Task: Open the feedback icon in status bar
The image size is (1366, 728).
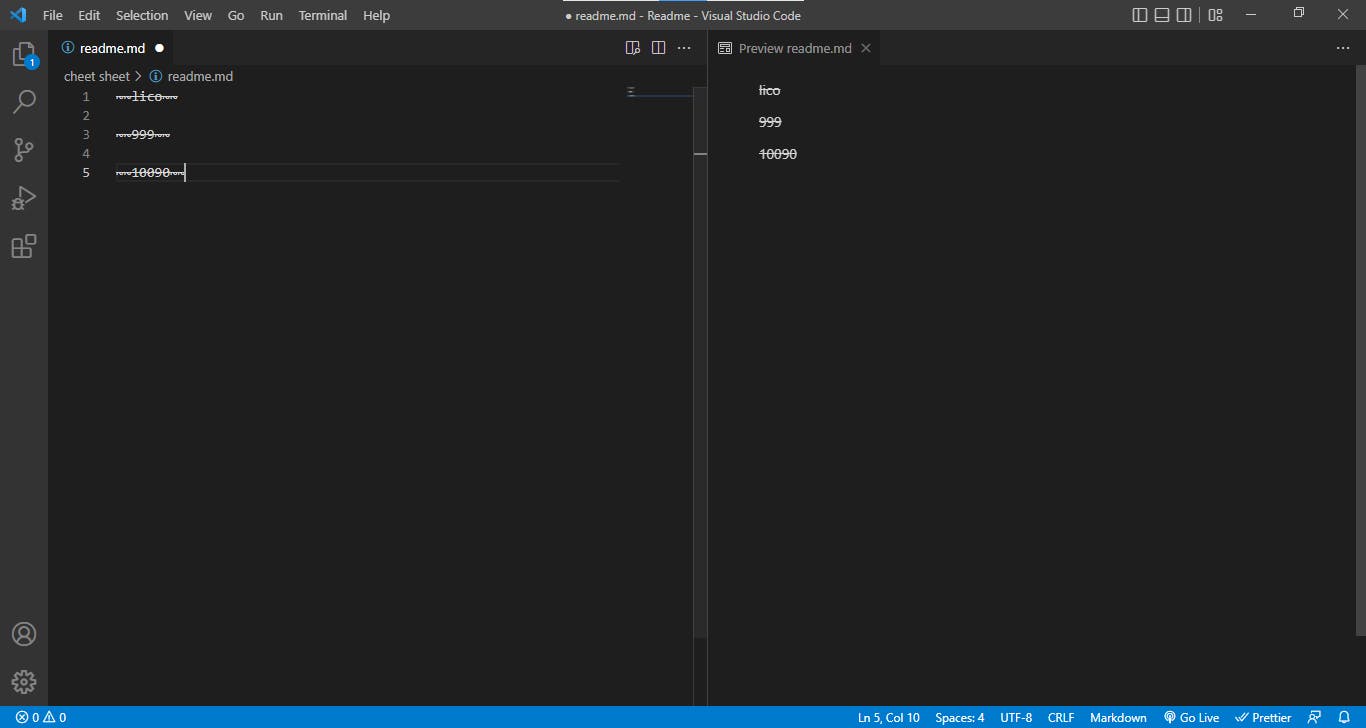Action: 1315,717
